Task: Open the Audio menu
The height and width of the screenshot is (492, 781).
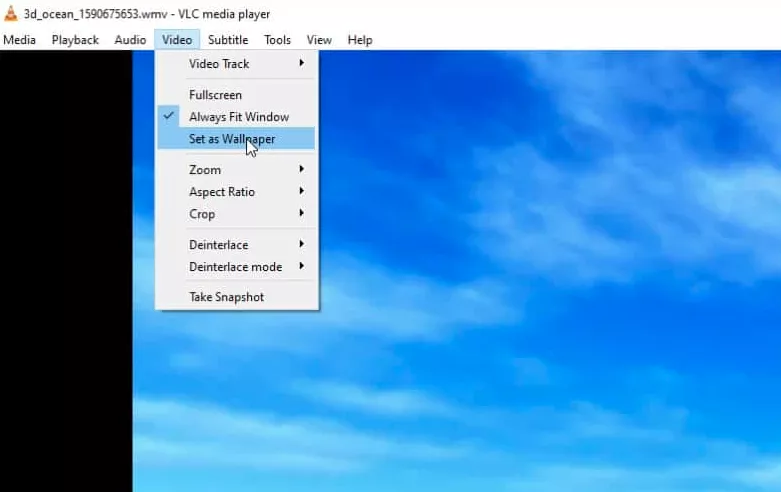Action: [x=130, y=40]
